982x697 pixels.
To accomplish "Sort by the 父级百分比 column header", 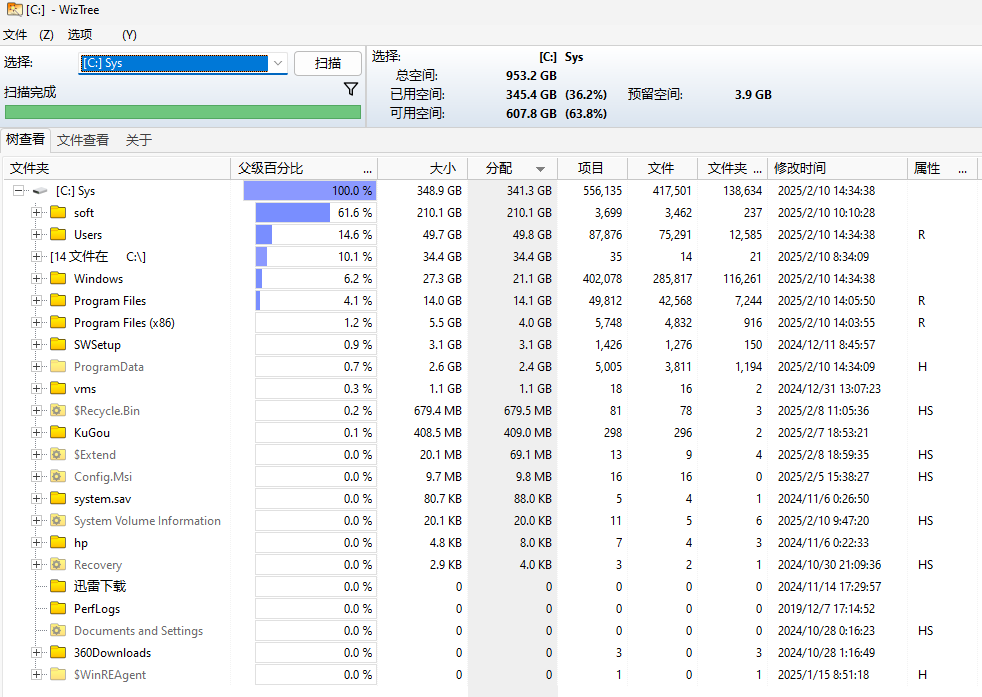I will tap(304, 168).
